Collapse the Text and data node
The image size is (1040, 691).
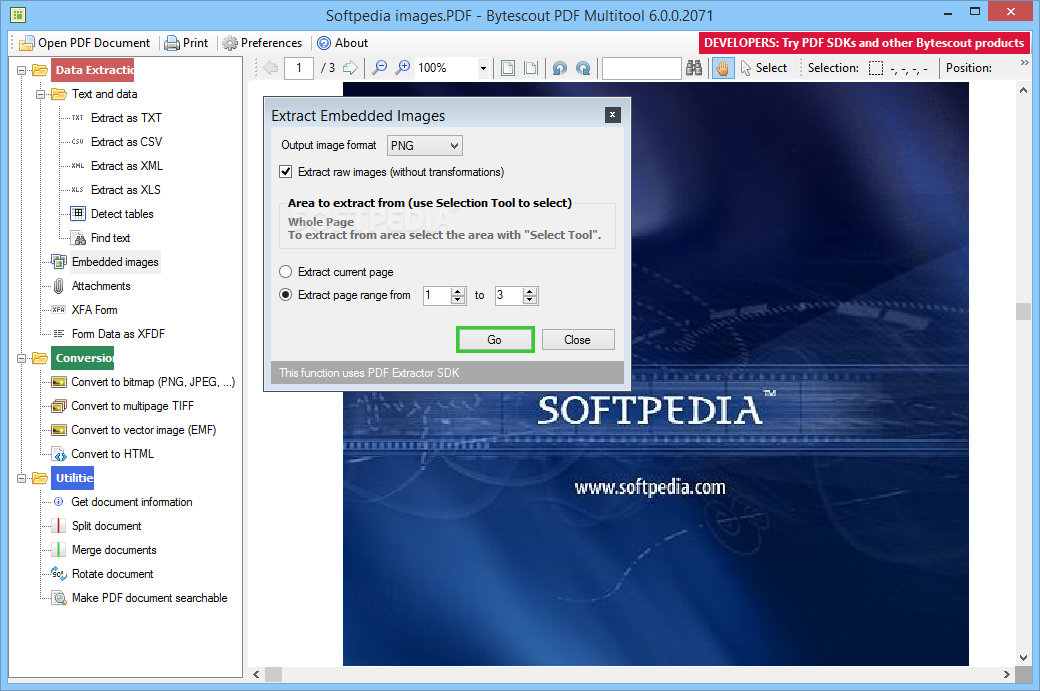click(x=40, y=94)
